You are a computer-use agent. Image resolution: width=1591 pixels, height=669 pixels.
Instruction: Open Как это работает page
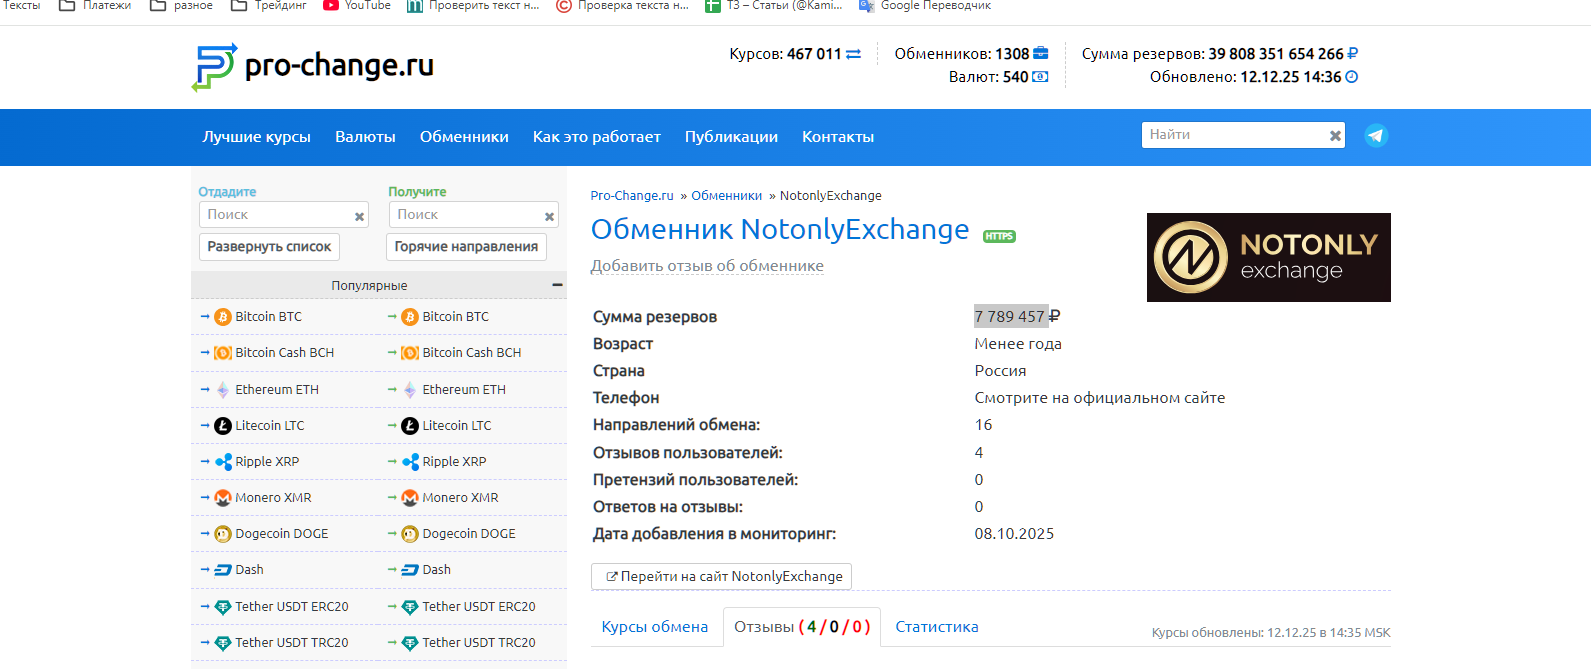tap(597, 137)
